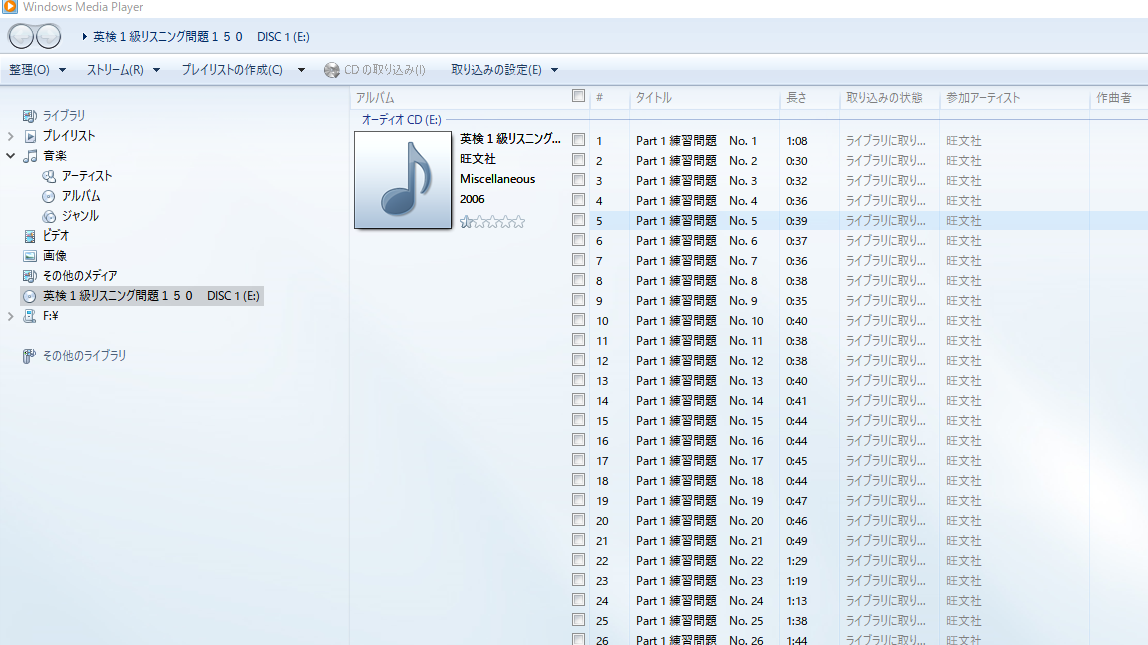
Task: Click the forward navigation arrow button
Action: pos(48,37)
